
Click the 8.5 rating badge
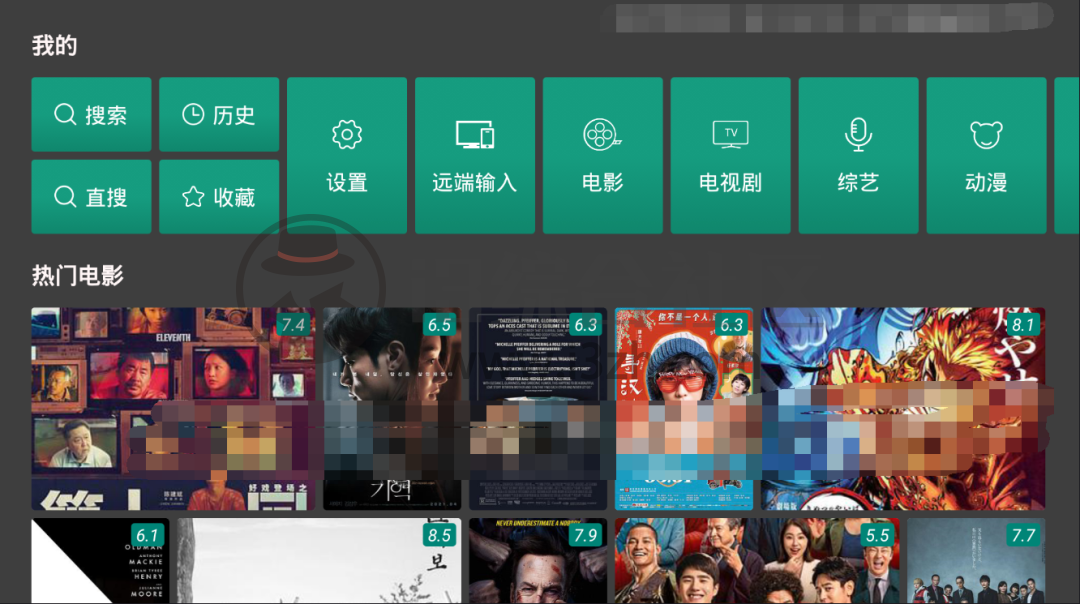(x=439, y=535)
